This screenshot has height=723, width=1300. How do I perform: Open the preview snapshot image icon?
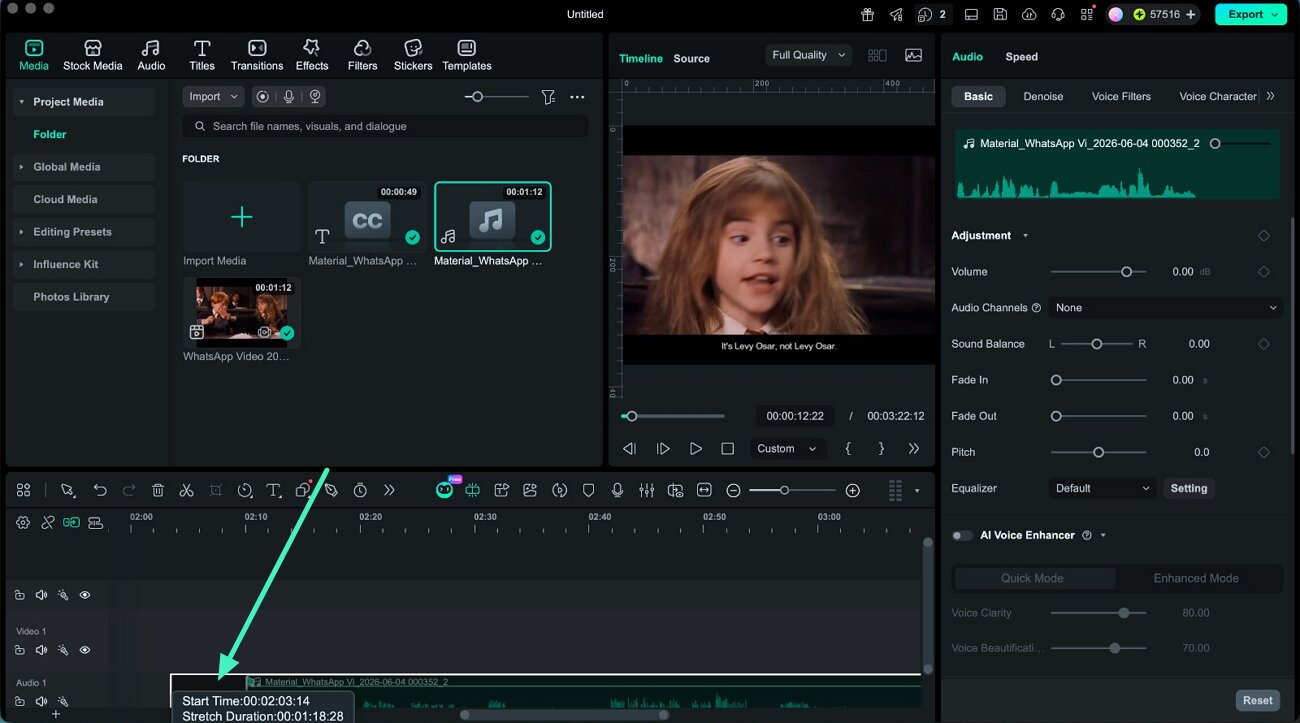[913, 56]
